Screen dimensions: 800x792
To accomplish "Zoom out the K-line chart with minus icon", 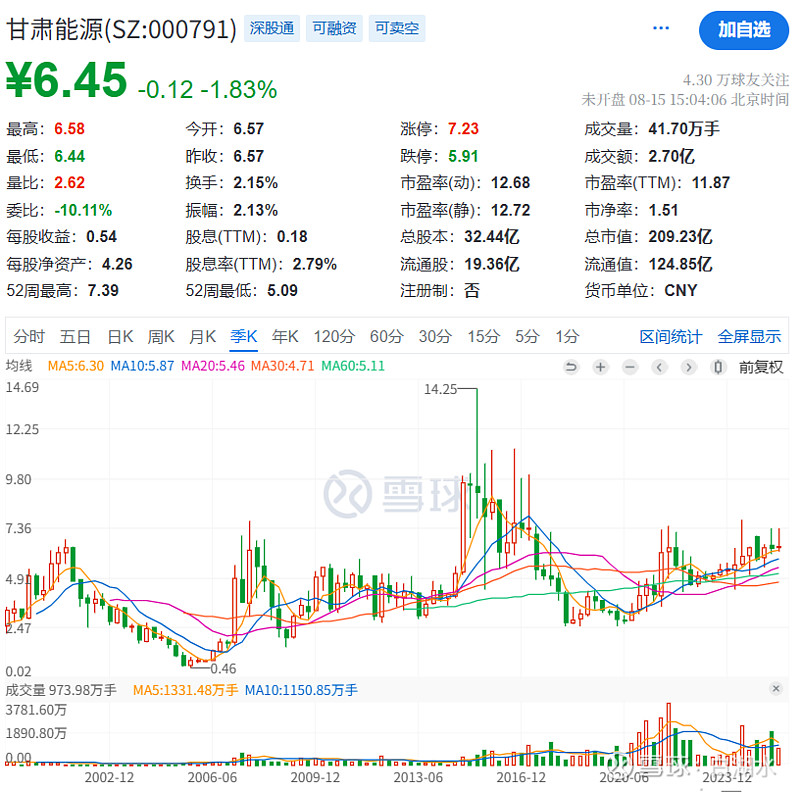I will 630,367.
